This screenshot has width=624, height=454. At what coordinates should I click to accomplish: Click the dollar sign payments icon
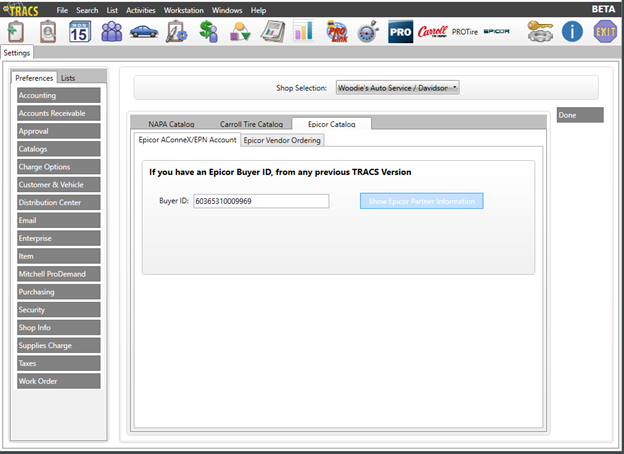coord(209,31)
